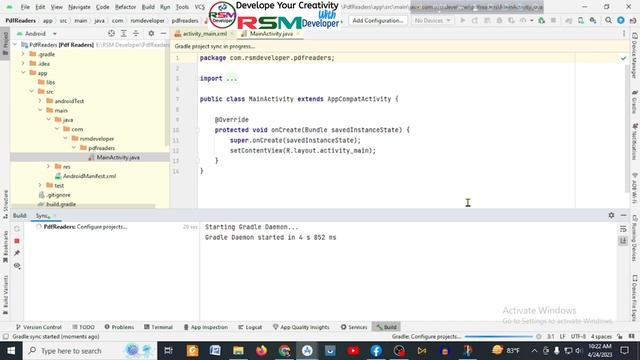Open the Notifications side tool window
This screenshot has height=360, width=640.
pyautogui.click(x=635, y=143)
